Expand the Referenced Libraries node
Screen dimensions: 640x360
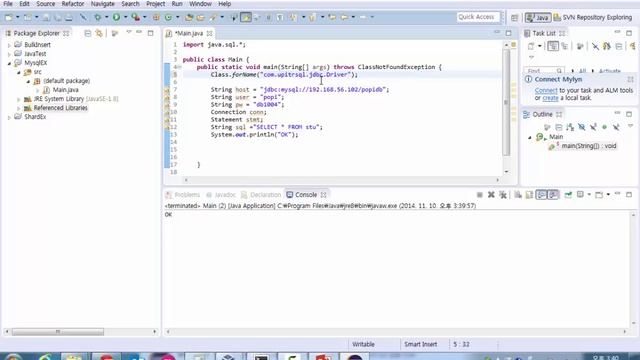coord(19,108)
